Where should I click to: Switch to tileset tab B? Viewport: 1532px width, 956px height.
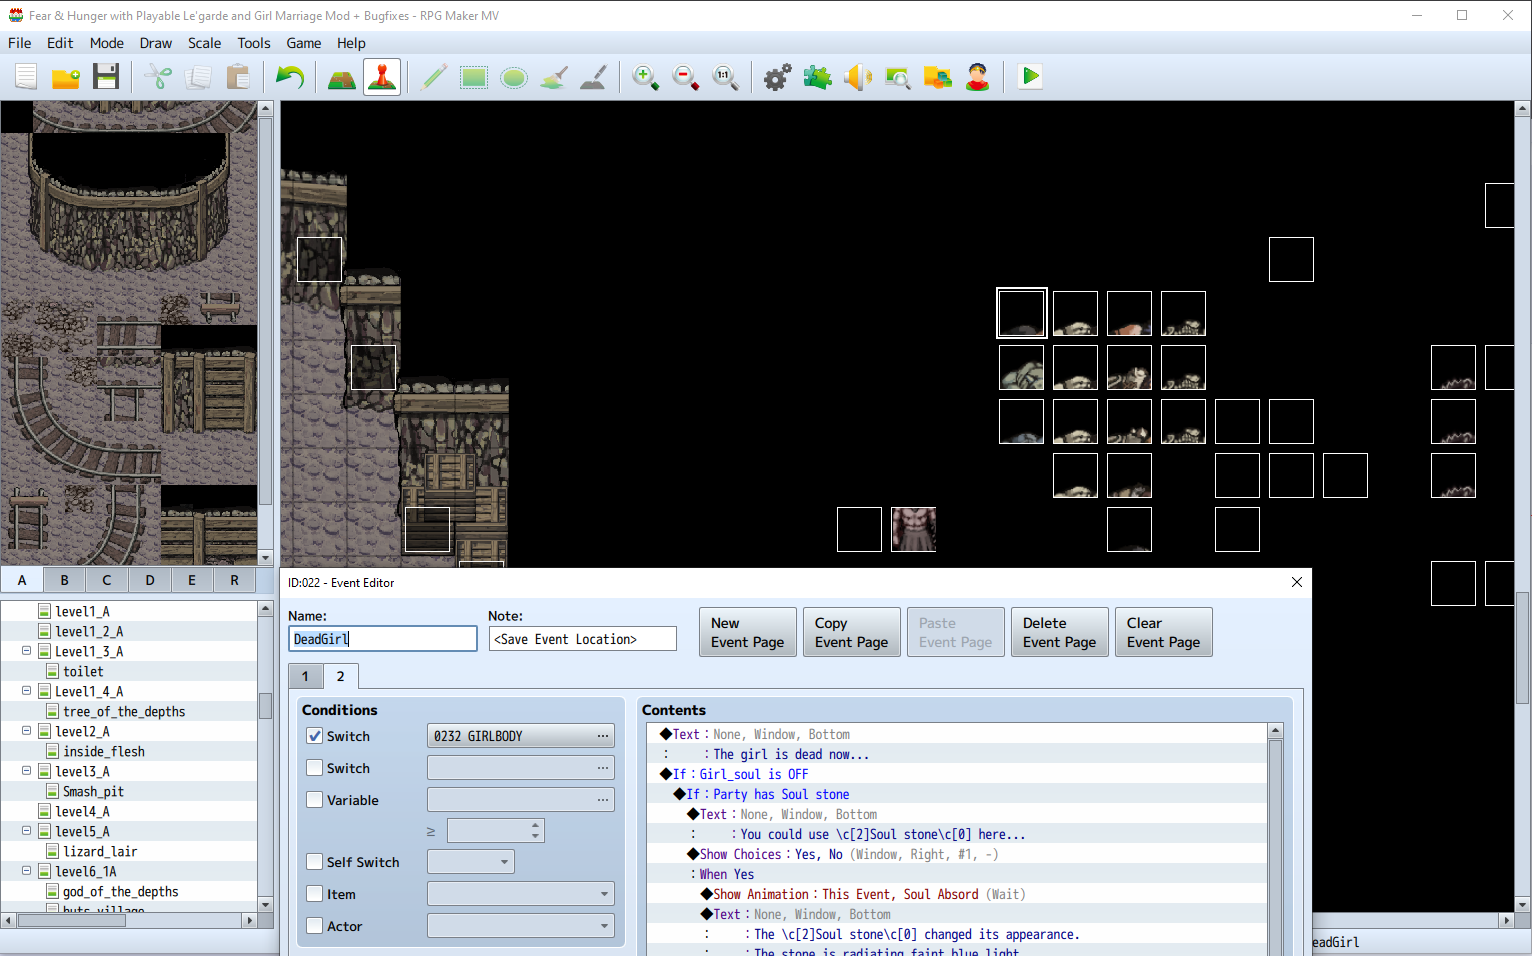pos(64,580)
